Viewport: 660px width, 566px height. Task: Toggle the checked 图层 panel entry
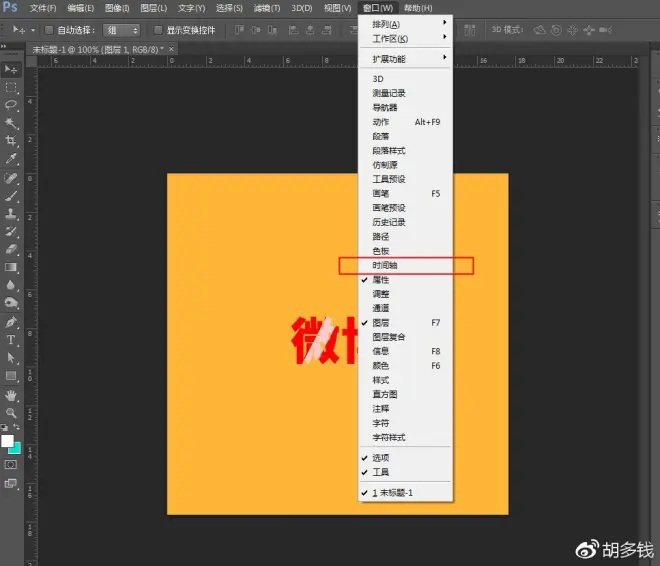coord(406,323)
